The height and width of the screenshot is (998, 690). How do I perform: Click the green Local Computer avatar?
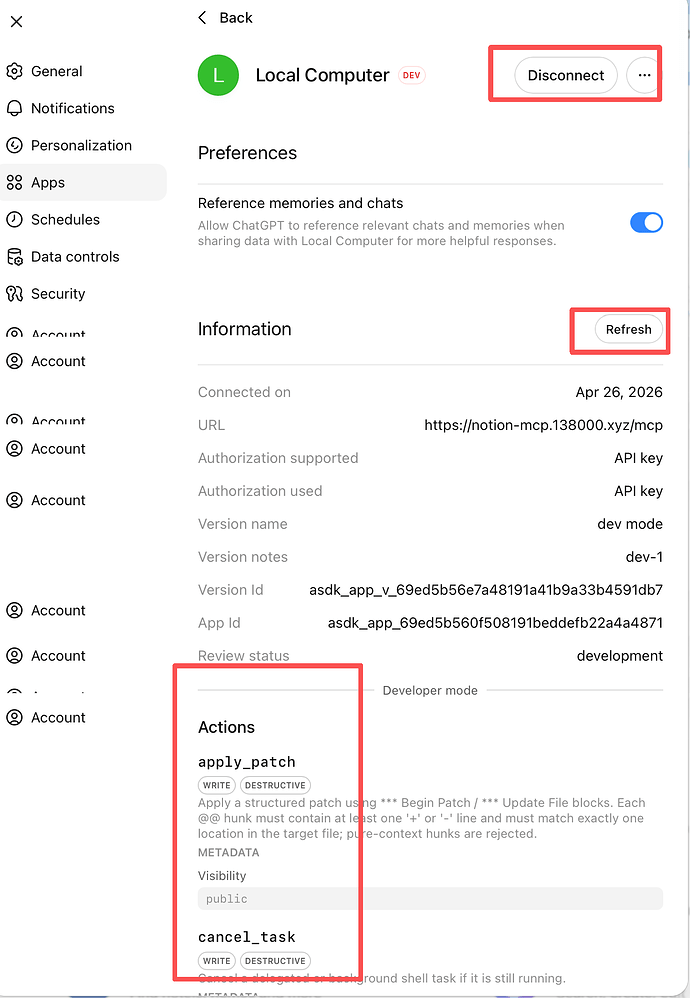[218, 75]
